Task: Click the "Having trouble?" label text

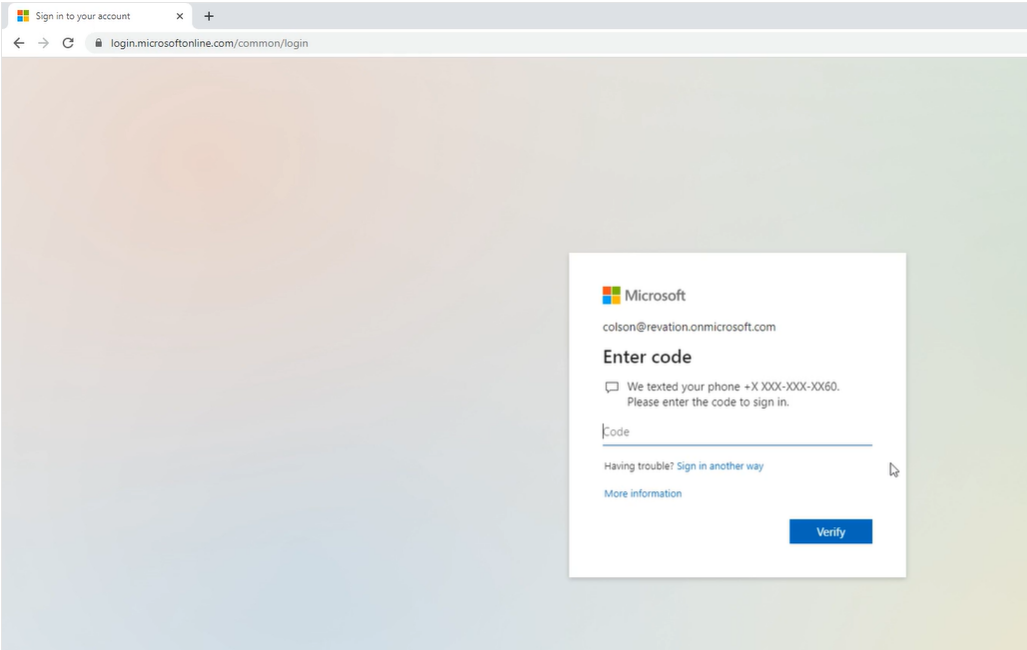Action: (638, 466)
